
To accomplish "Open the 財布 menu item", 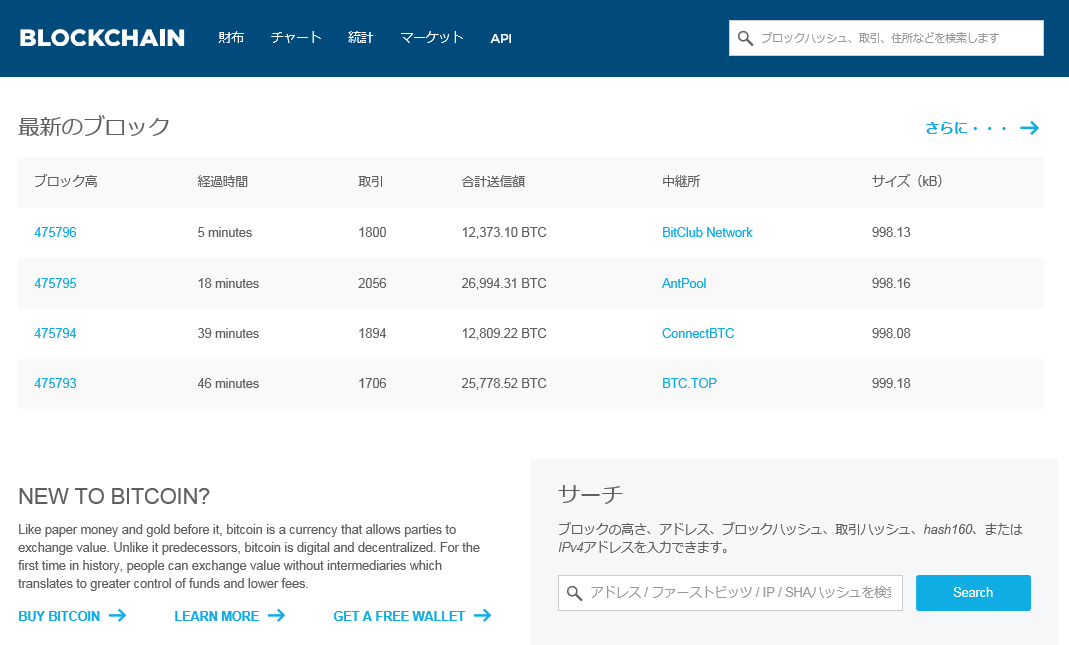I will (x=231, y=38).
